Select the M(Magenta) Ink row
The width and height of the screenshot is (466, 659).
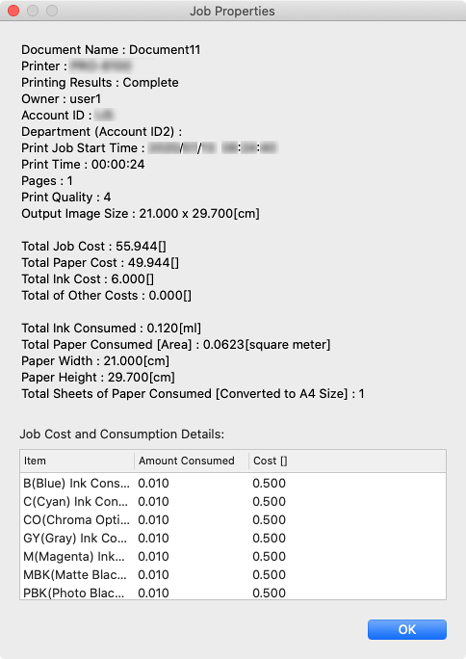tap(233, 556)
